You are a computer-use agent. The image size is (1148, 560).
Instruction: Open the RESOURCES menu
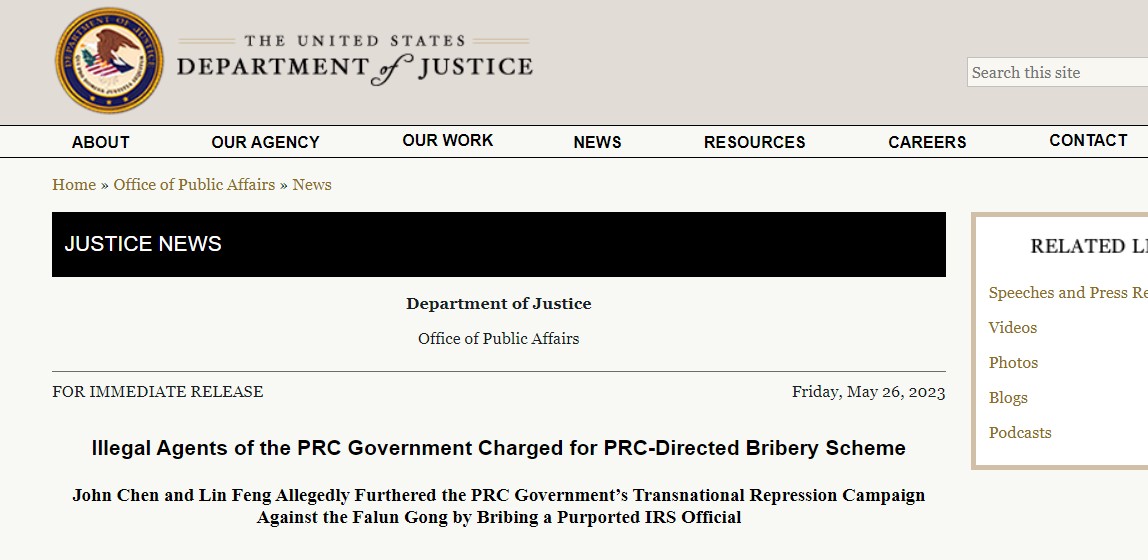[x=754, y=142]
